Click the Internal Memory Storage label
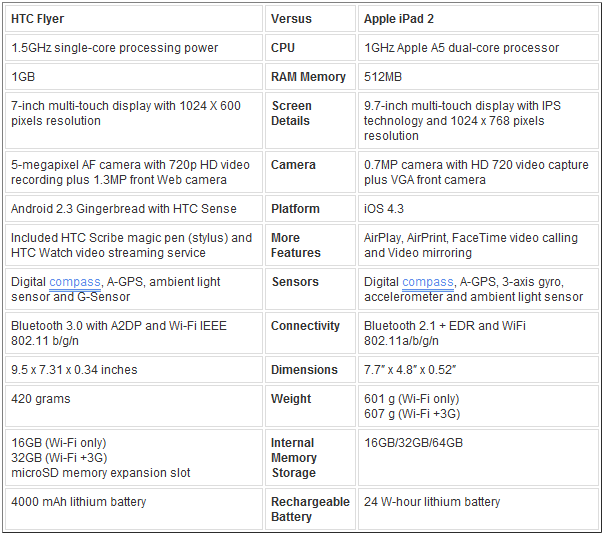Viewport: 606px width, 535px height. coord(294,458)
